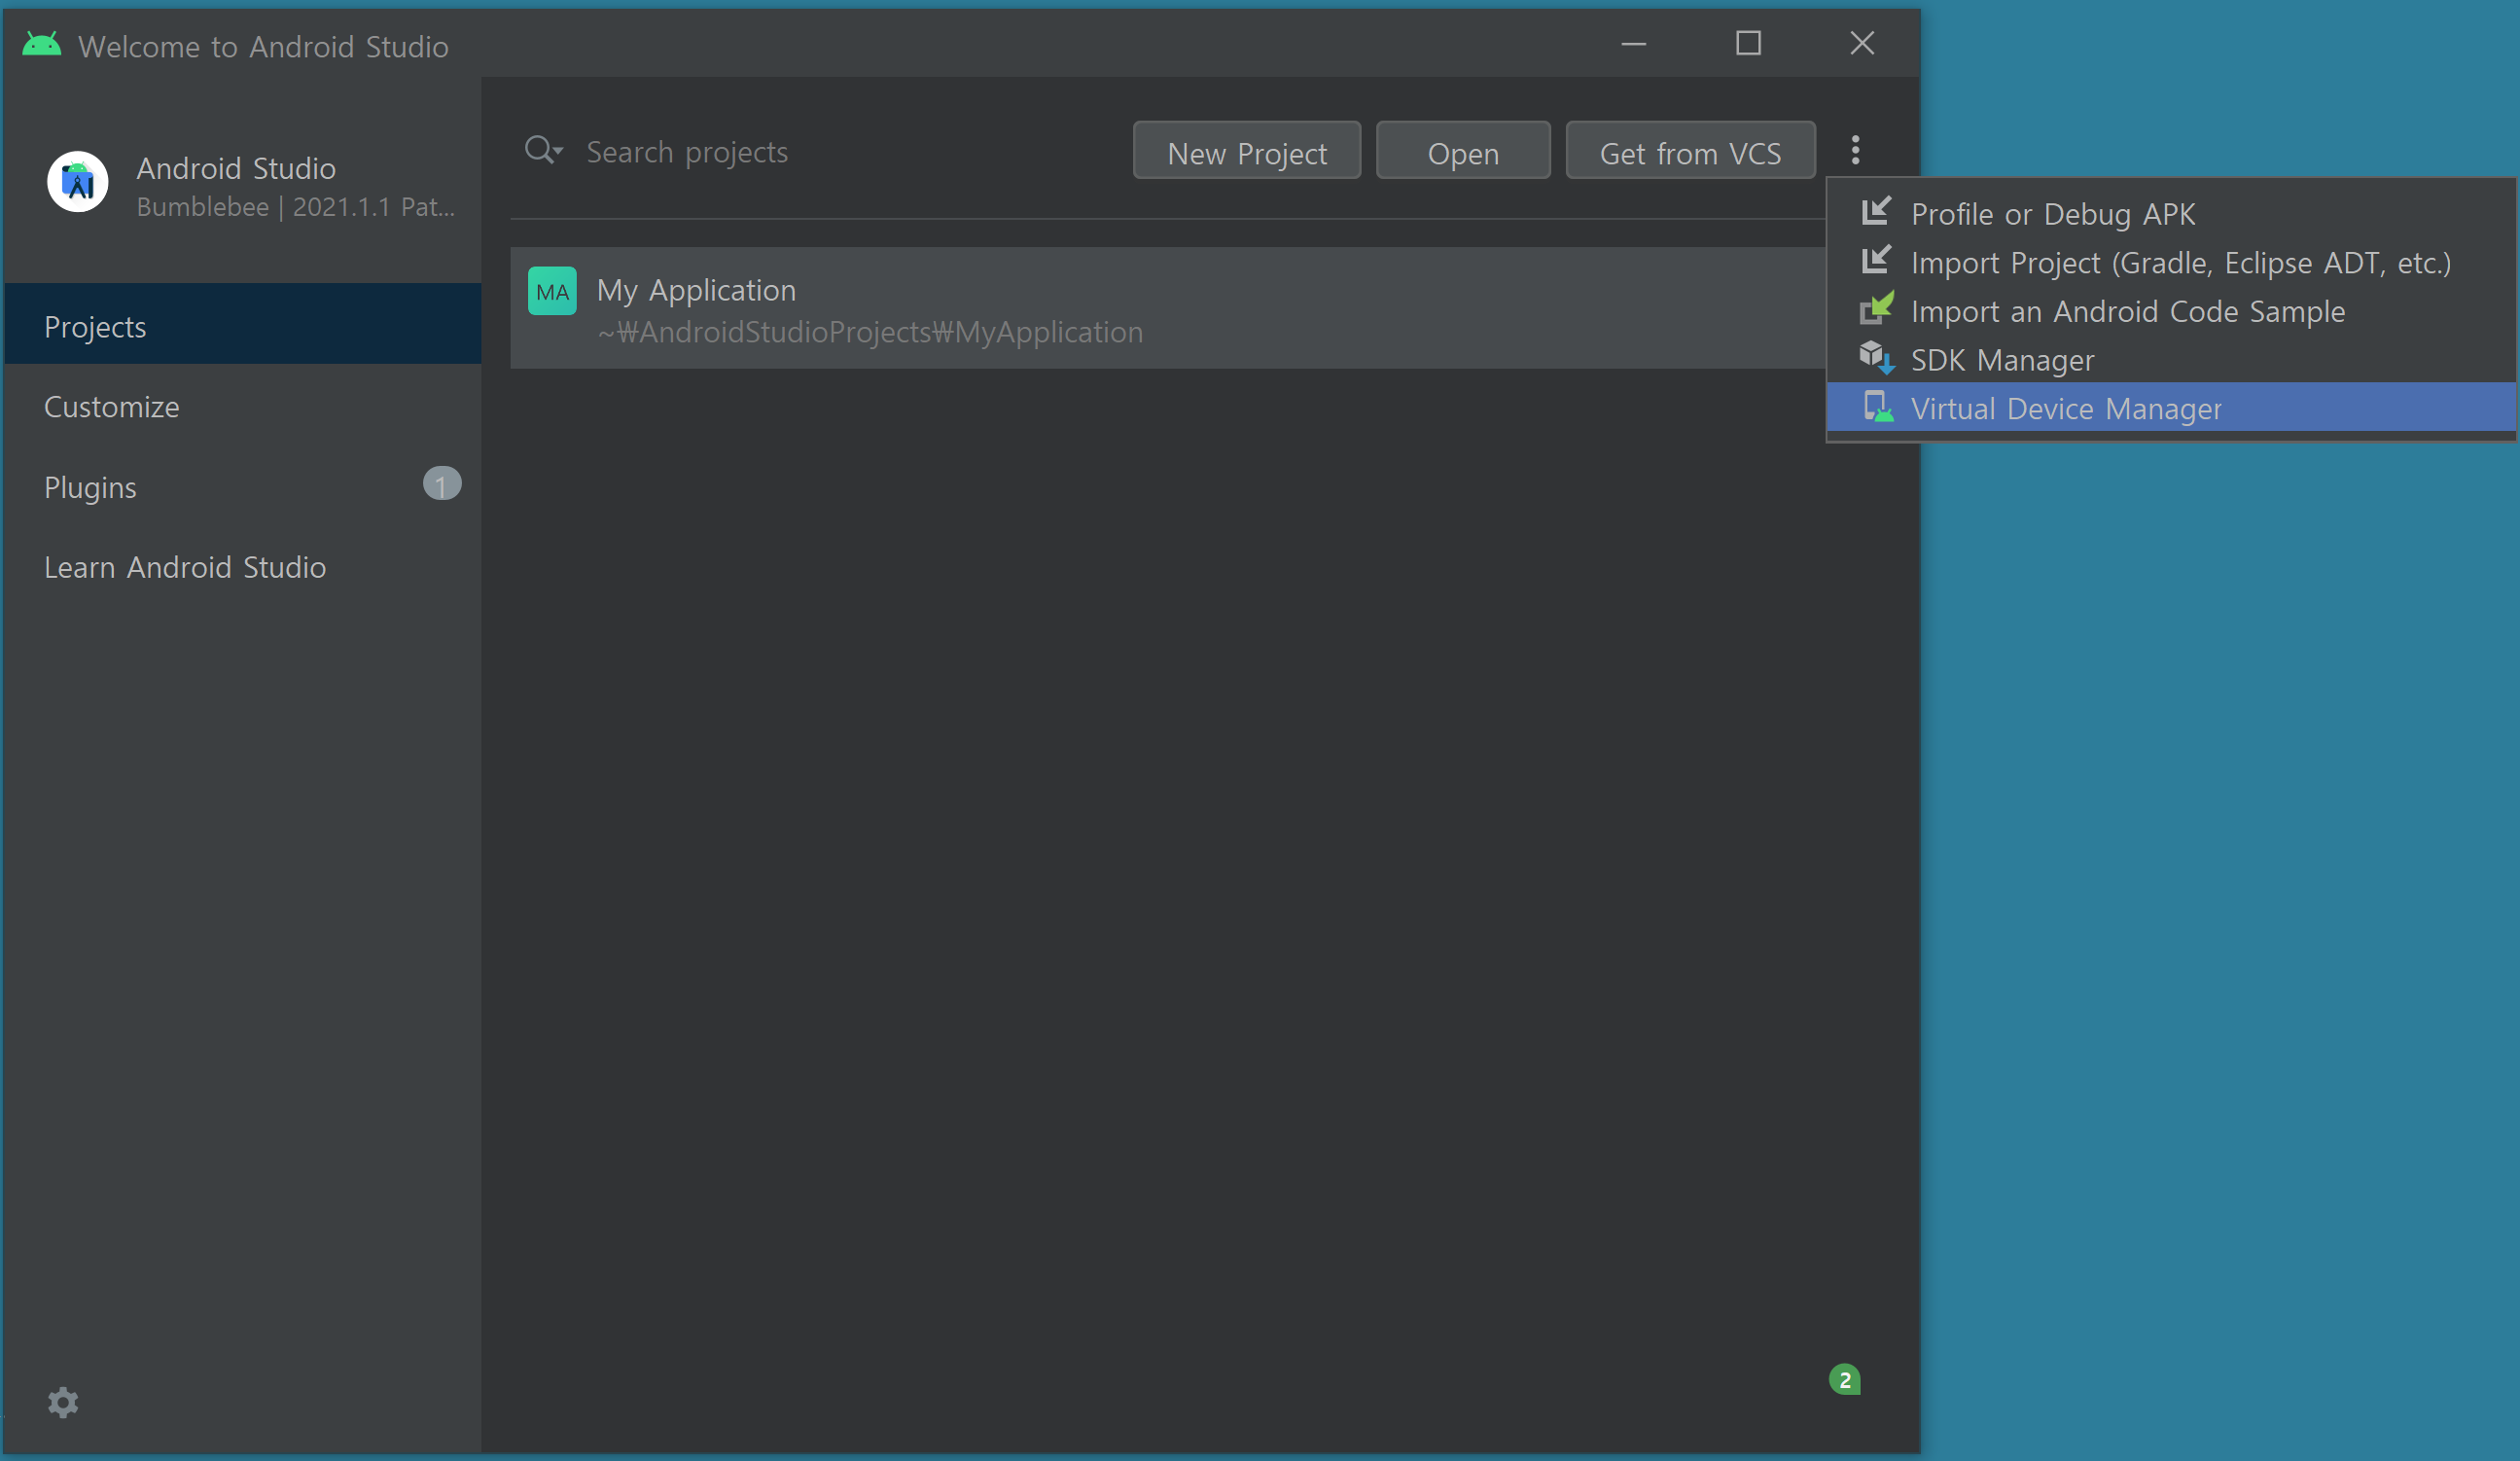Click the Profile or Debug APK arrow icon

1876,212
